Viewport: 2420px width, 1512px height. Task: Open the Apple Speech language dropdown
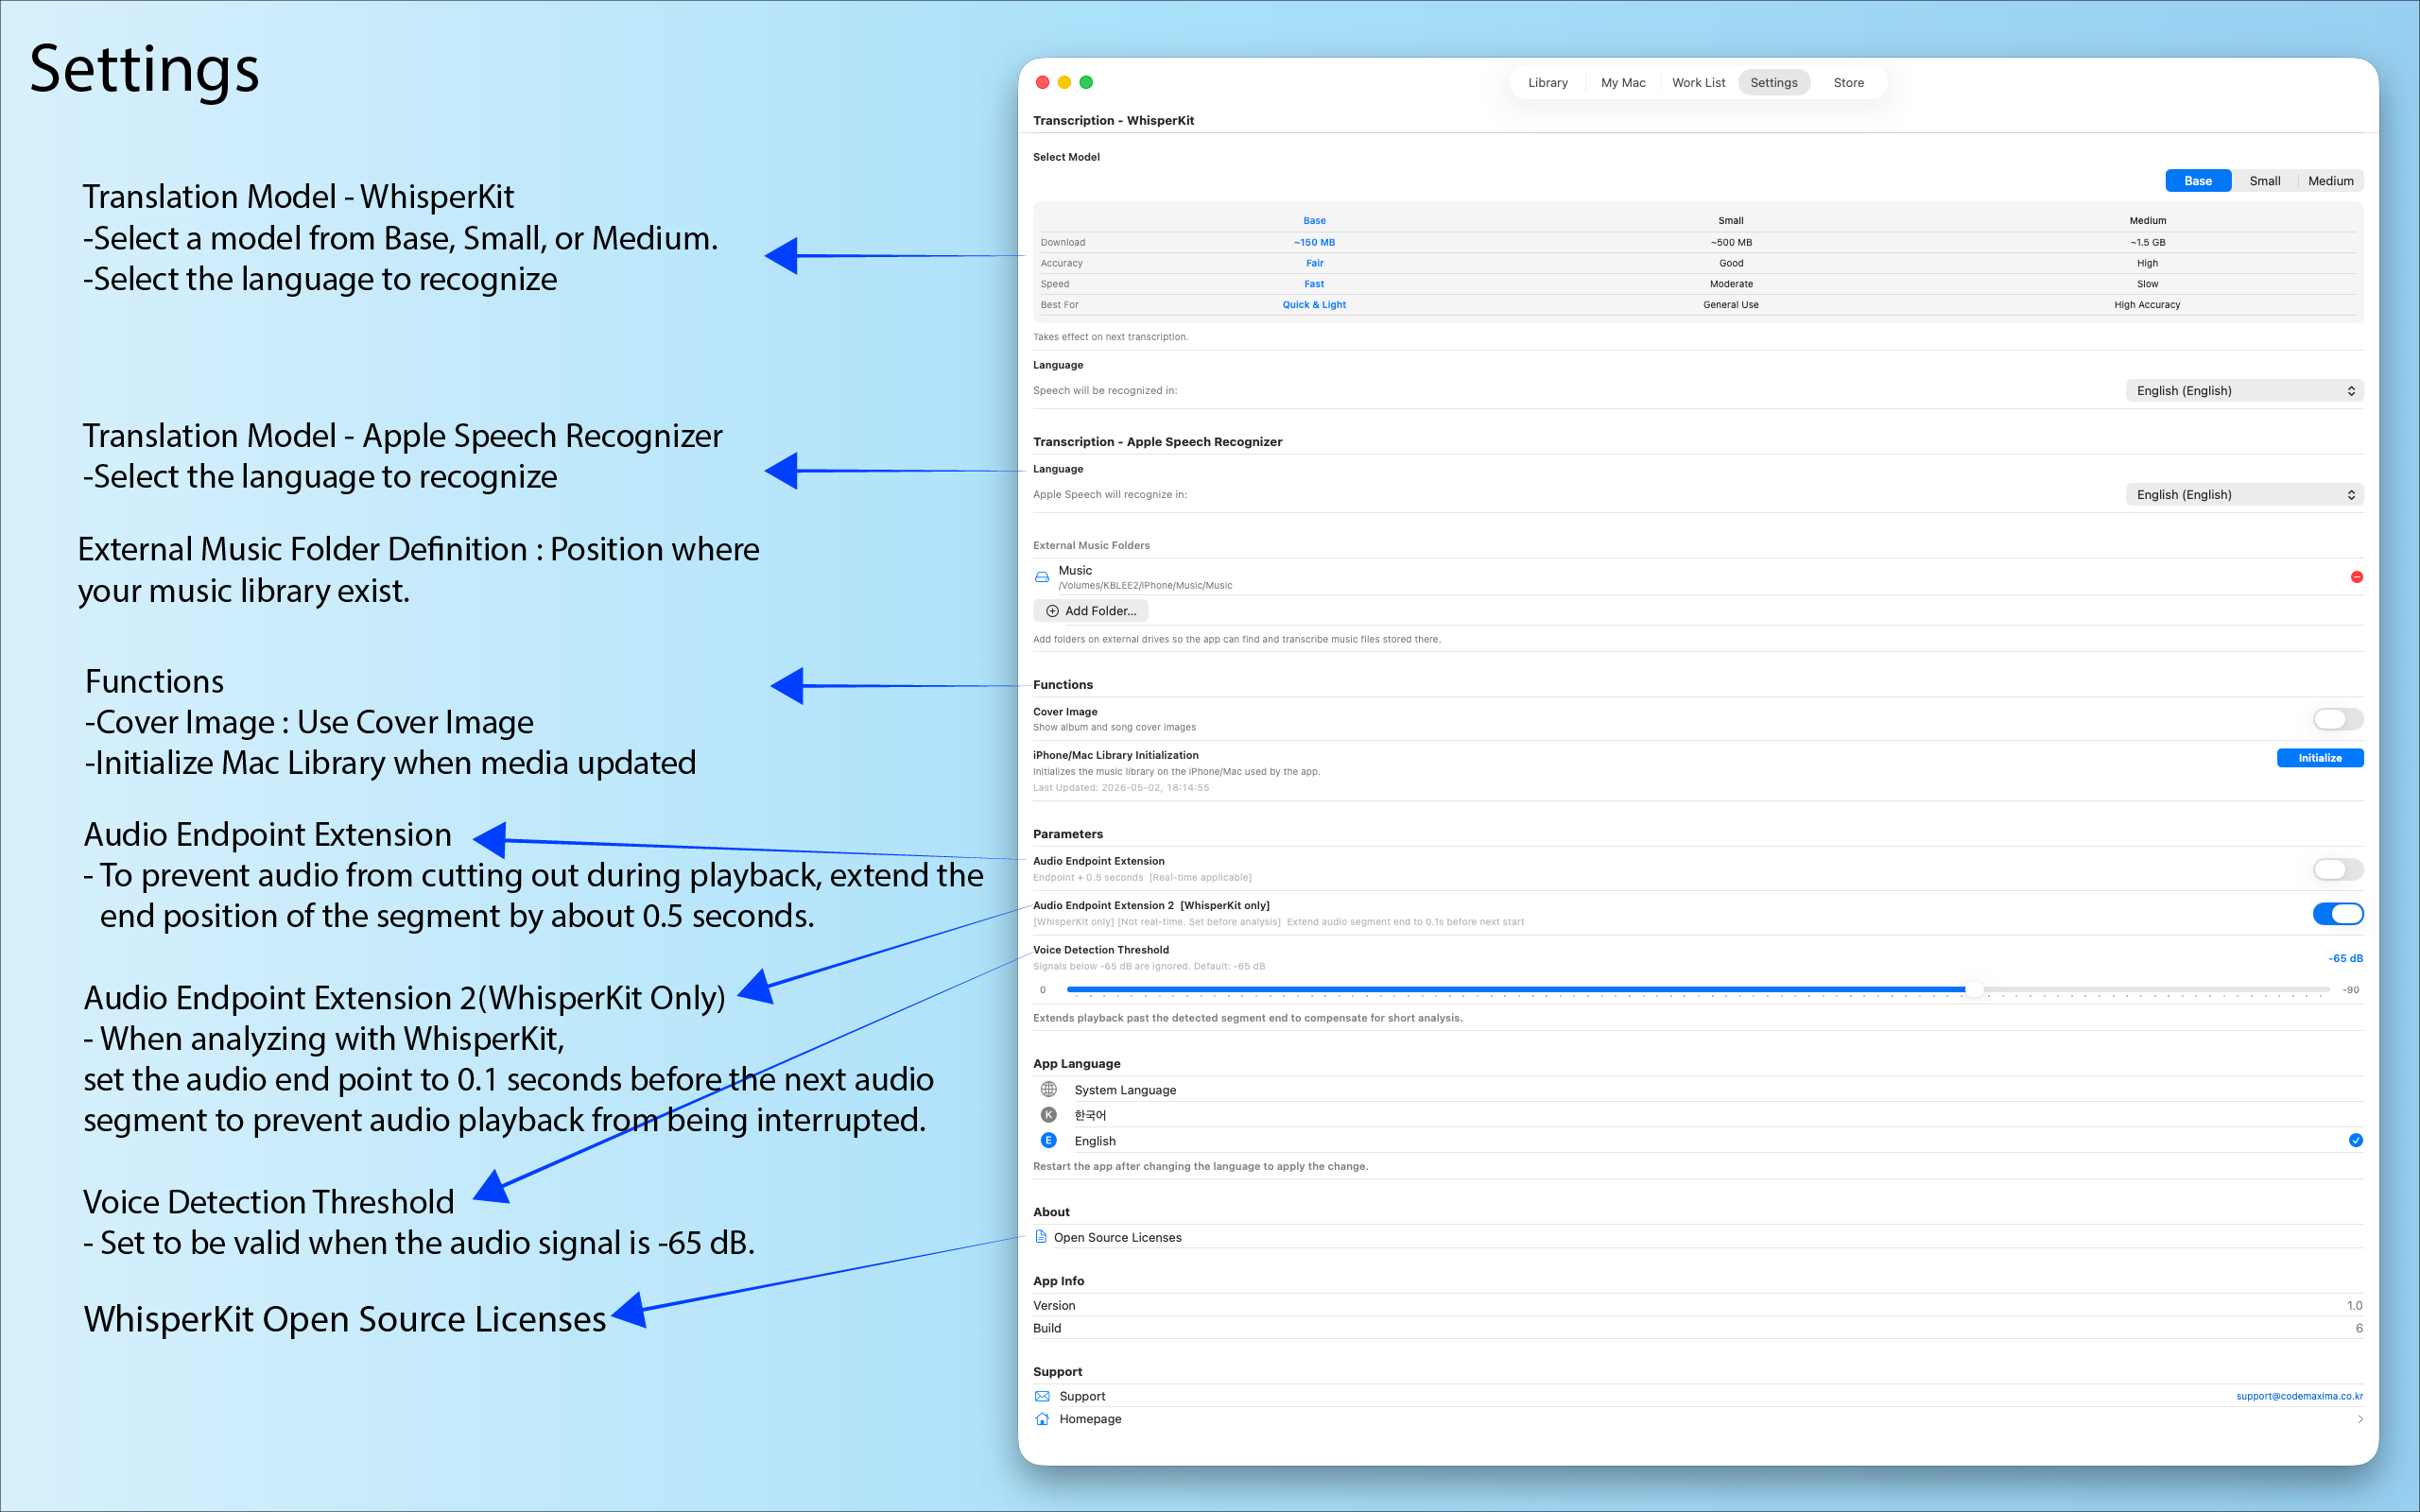(2244, 495)
